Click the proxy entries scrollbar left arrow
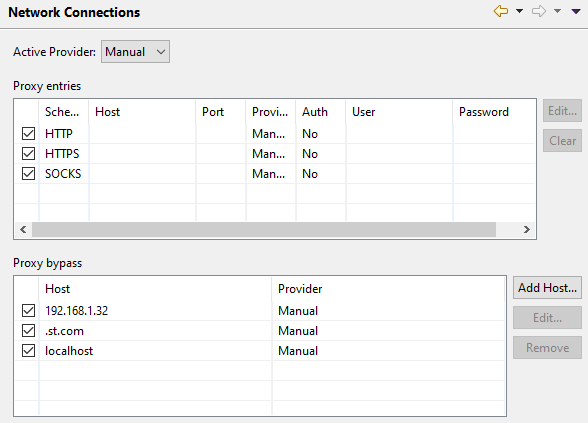Image resolution: width=588 pixels, height=423 pixels. pyautogui.click(x=23, y=230)
